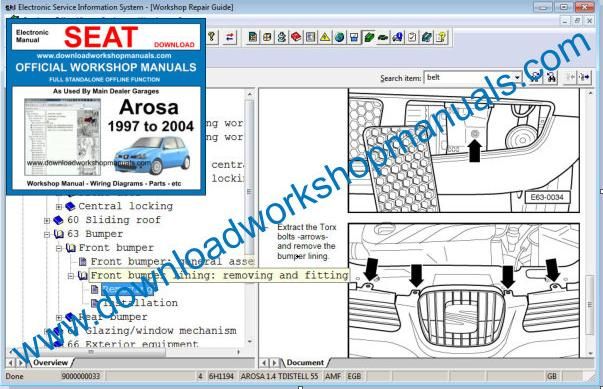The height and width of the screenshot is (389, 603).
Task: Click the blue monitor toolbar icon
Action: tap(354, 37)
